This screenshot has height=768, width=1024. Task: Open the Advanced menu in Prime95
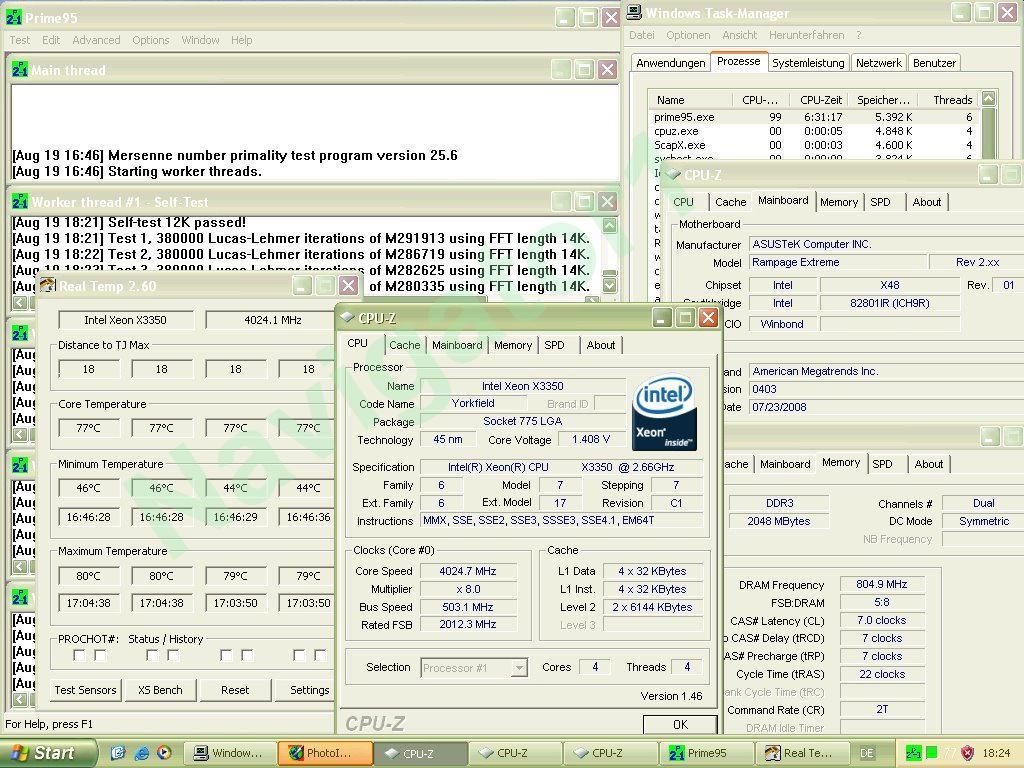click(x=96, y=40)
